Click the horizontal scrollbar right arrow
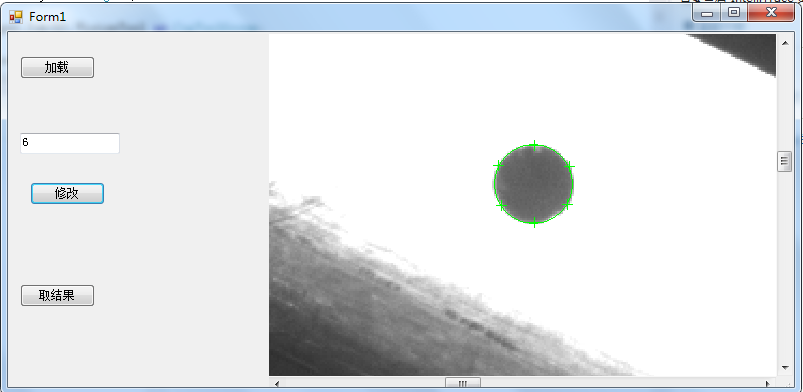 768,383
